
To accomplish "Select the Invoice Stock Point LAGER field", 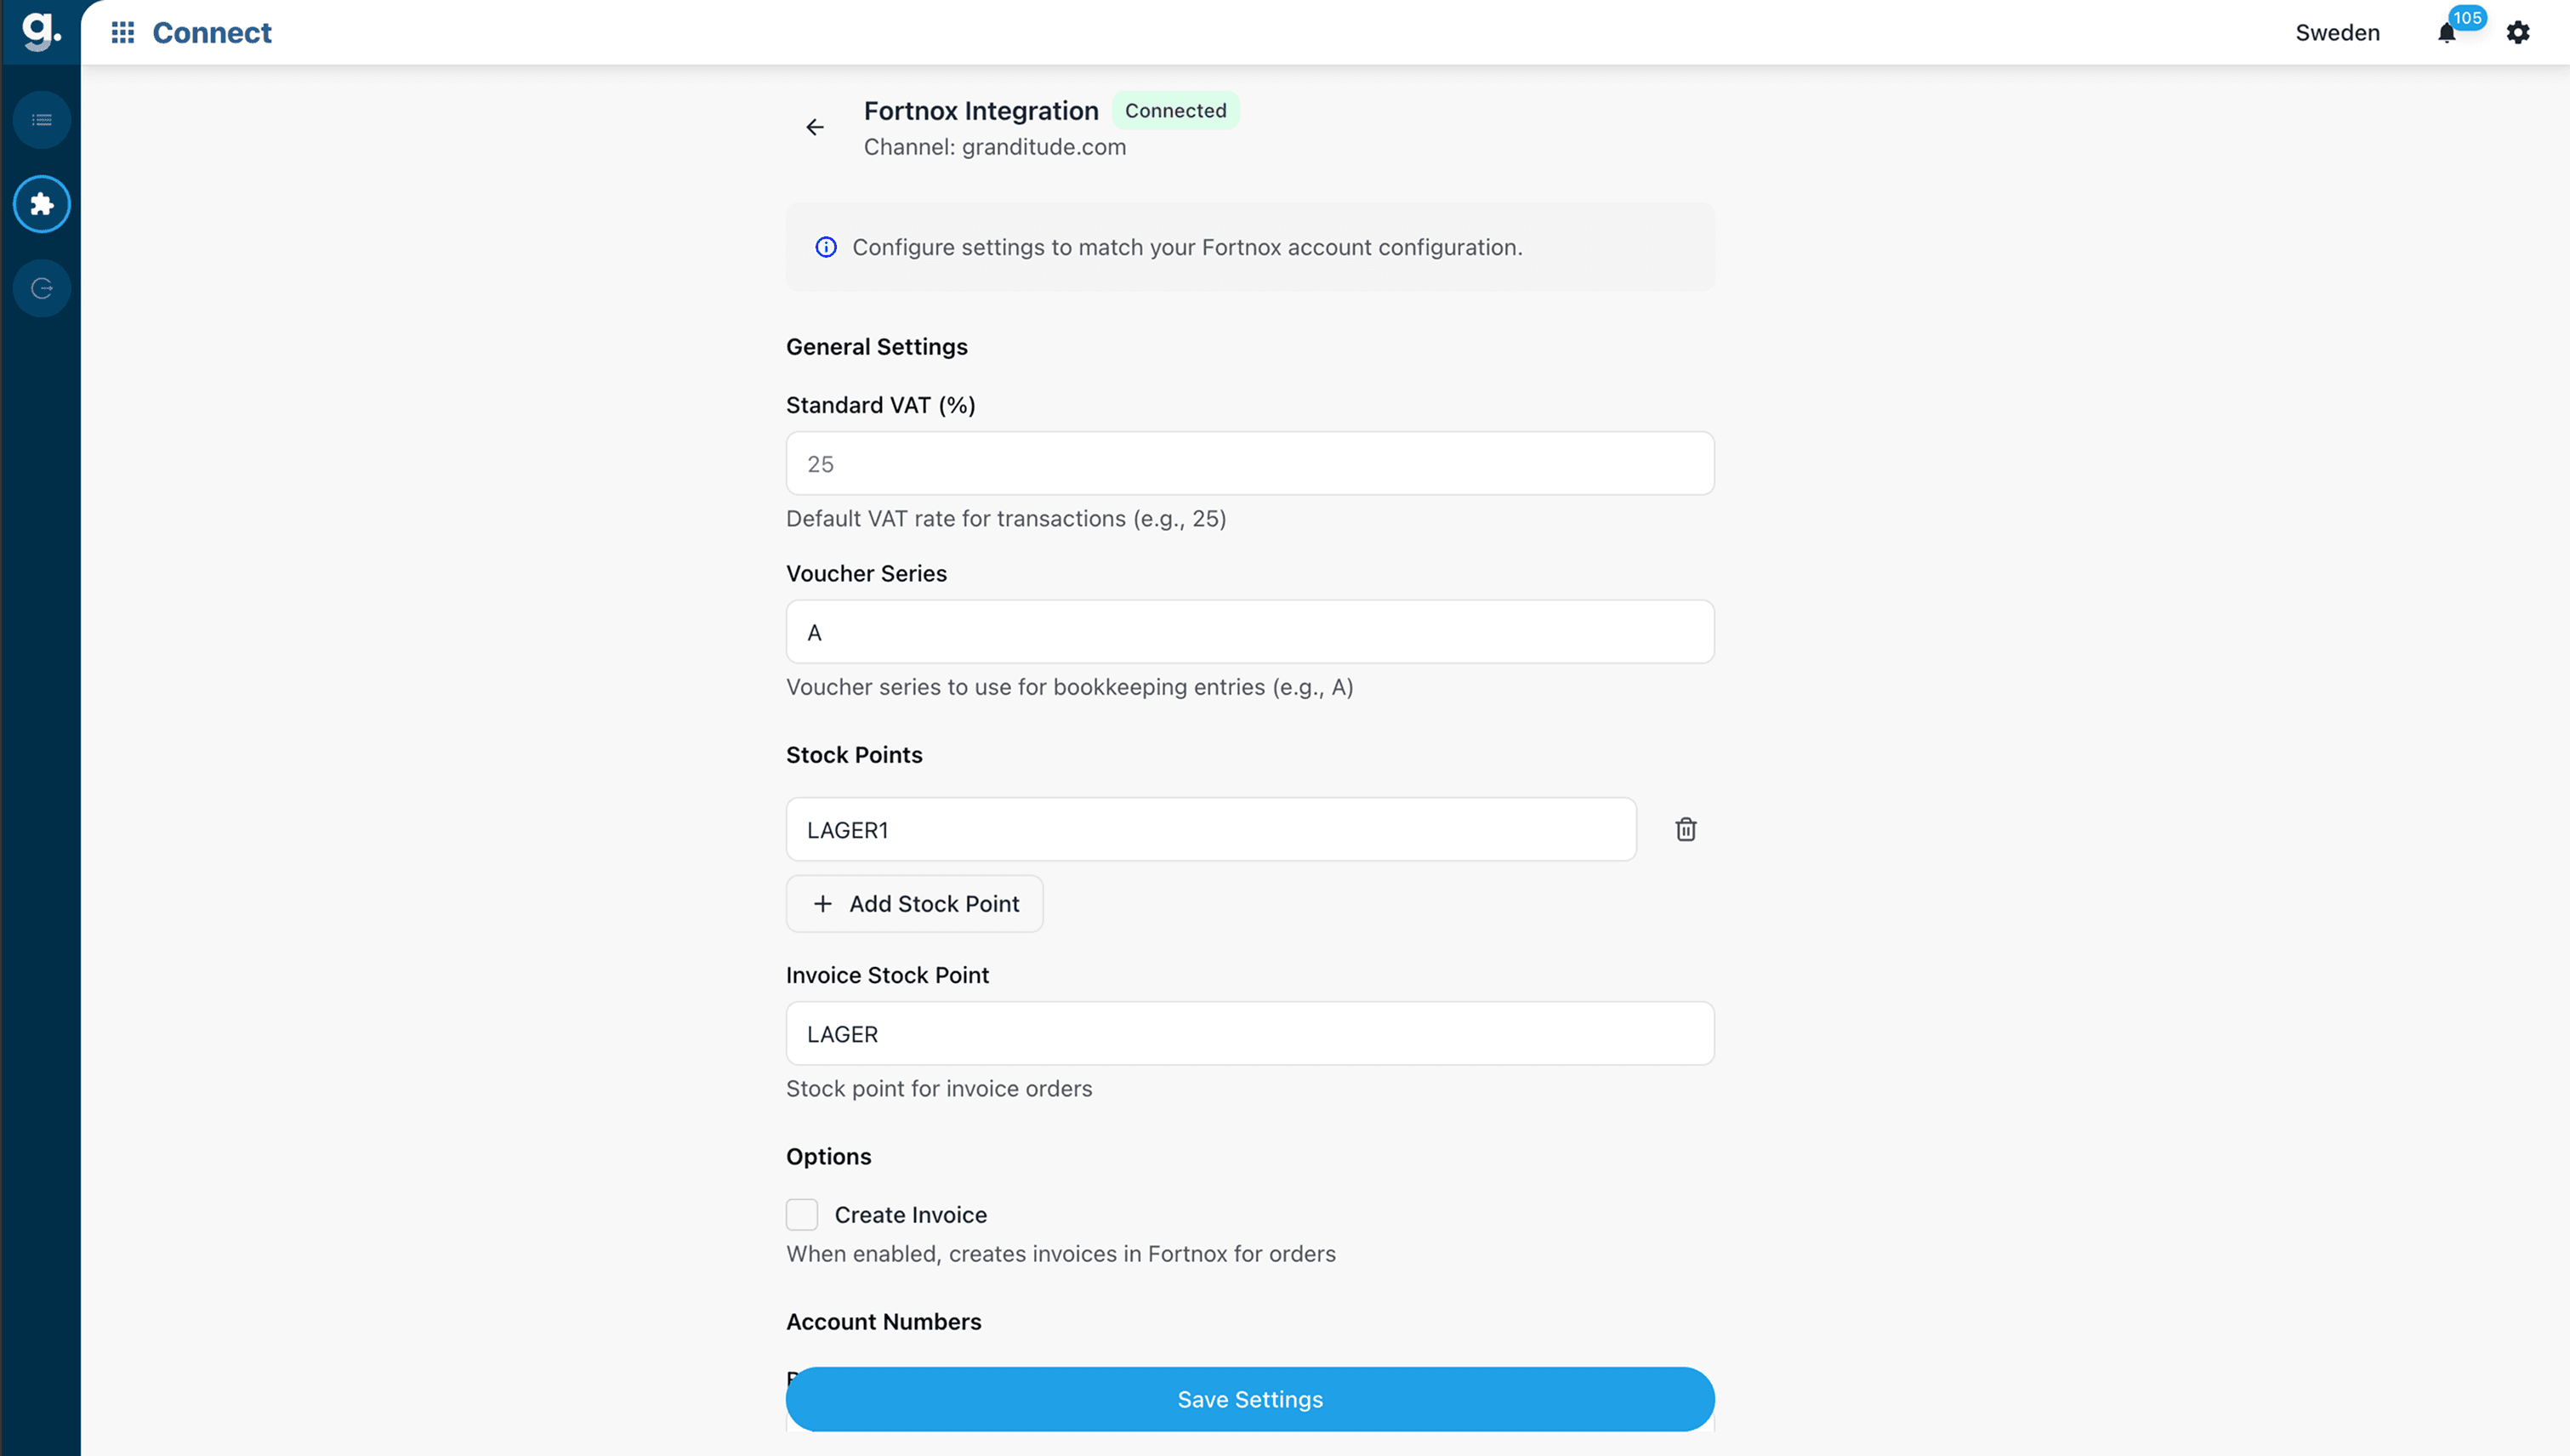I will tap(1249, 1033).
